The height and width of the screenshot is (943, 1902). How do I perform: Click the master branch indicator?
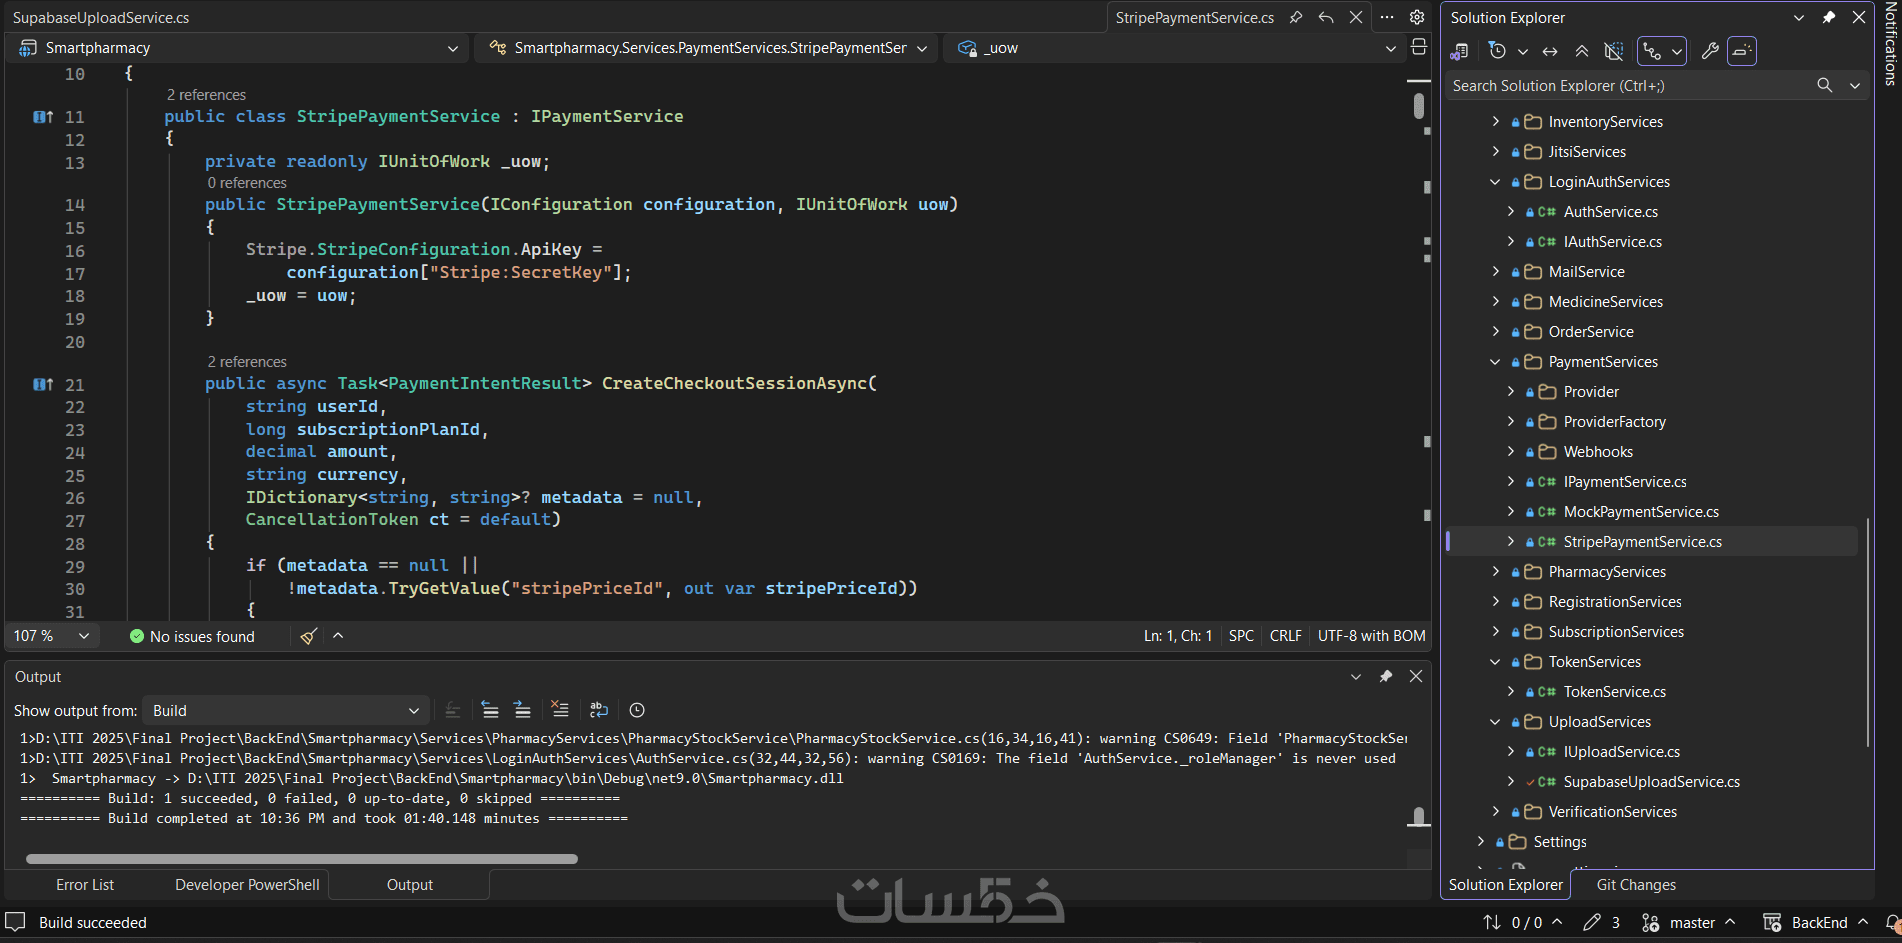coord(1688,923)
